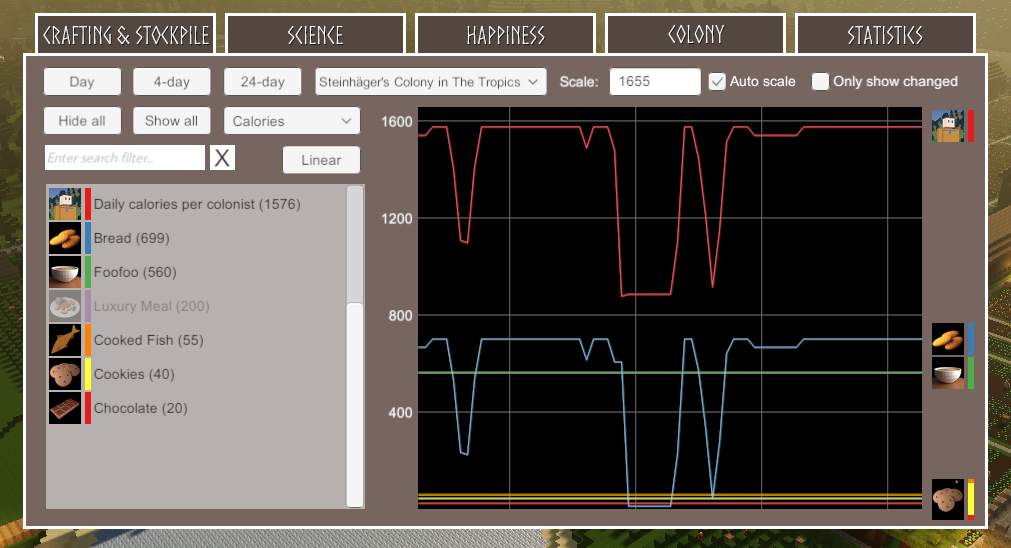The image size is (1011, 548).
Task: Toggle the Linear scale button
Action: pos(321,160)
